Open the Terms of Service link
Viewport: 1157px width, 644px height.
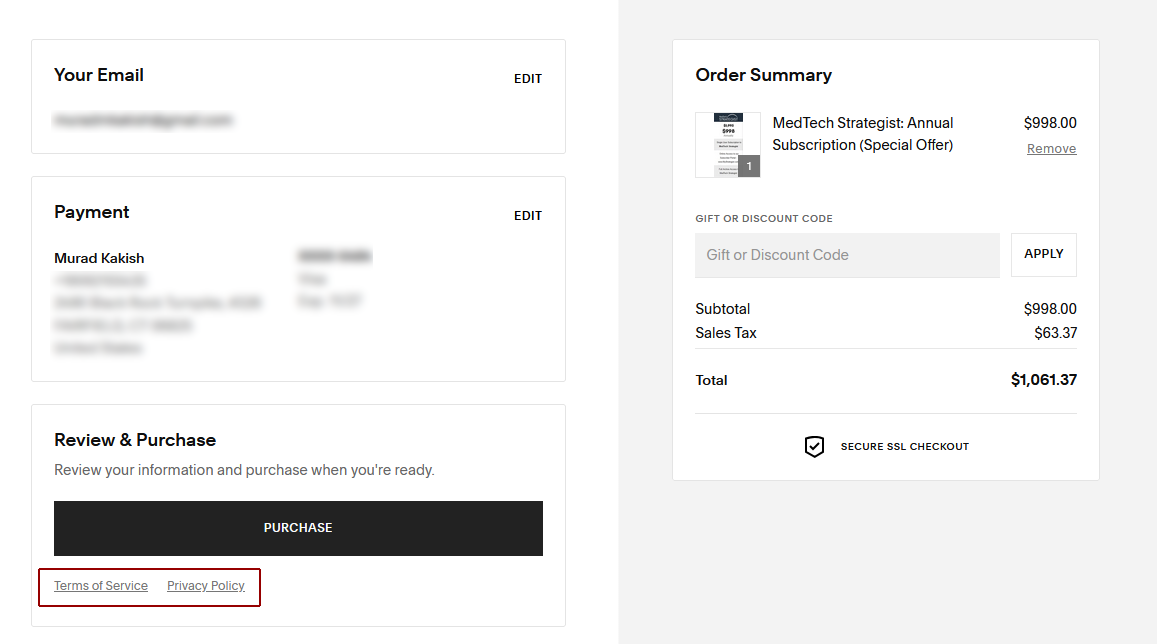click(x=101, y=586)
